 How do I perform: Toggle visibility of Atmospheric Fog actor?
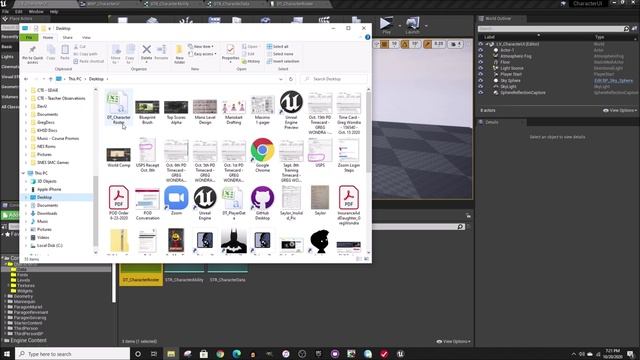pos(481,56)
